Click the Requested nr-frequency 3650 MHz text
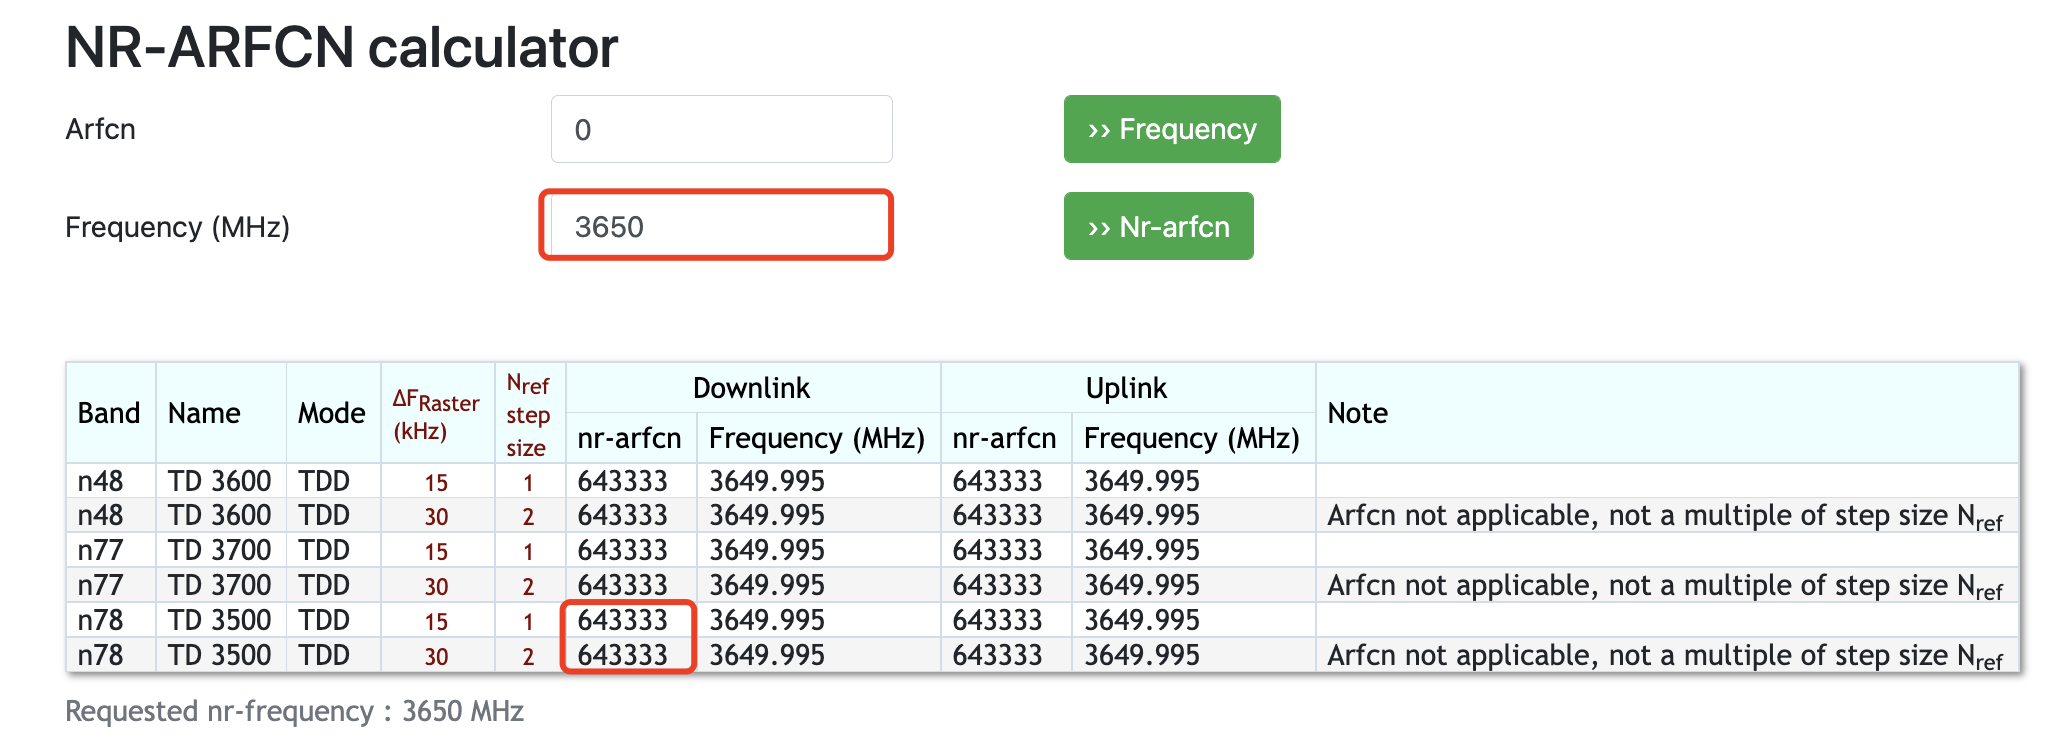This screenshot has width=2056, height=751. 294,711
